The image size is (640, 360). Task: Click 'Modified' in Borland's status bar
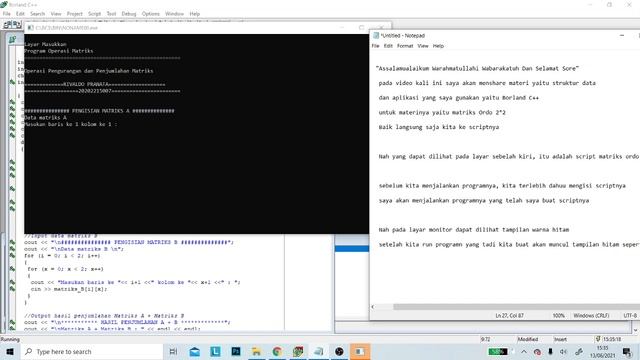528,339
